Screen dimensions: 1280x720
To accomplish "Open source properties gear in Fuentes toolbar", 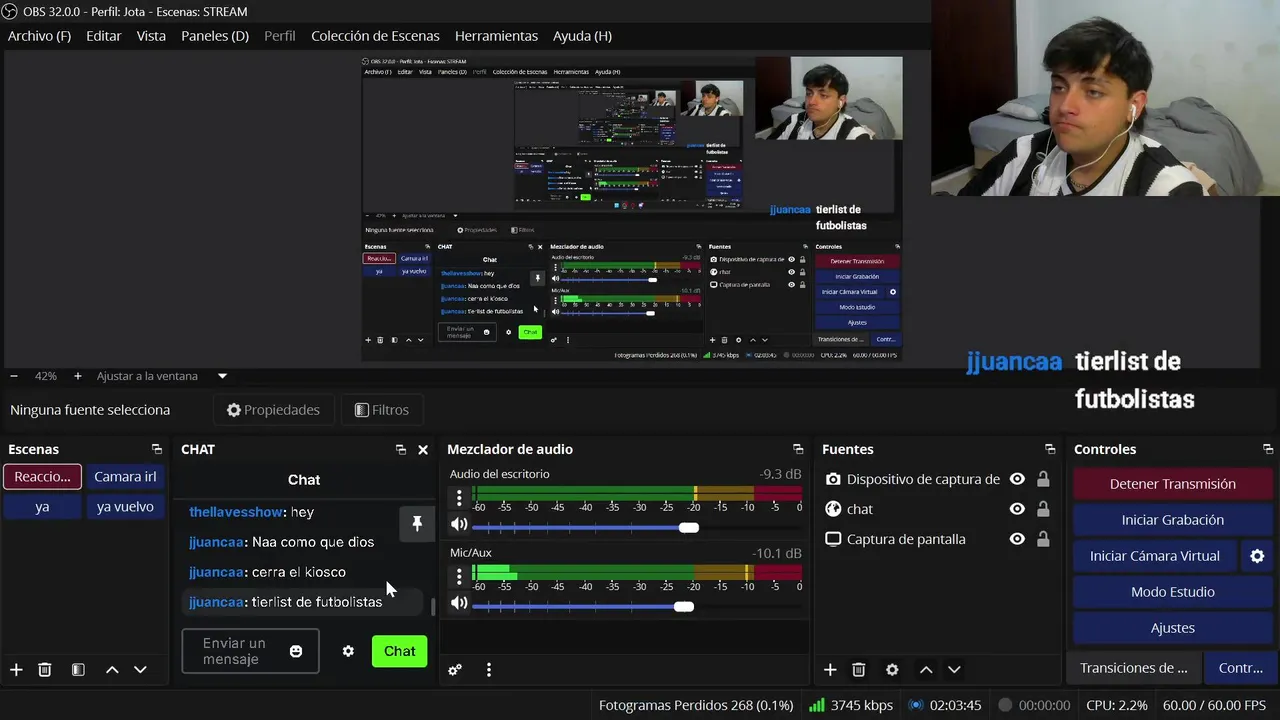I will coord(892,670).
